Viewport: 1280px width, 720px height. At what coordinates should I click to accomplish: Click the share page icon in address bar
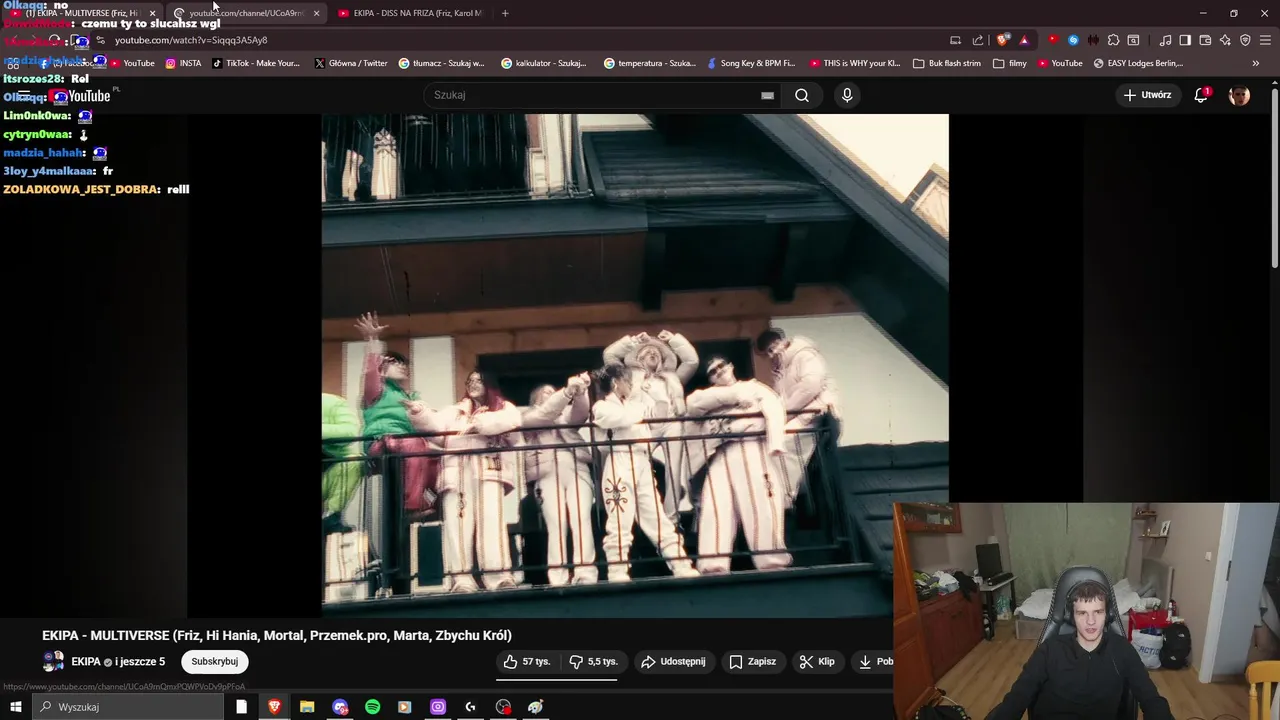pyautogui.click(x=978, y=40)
